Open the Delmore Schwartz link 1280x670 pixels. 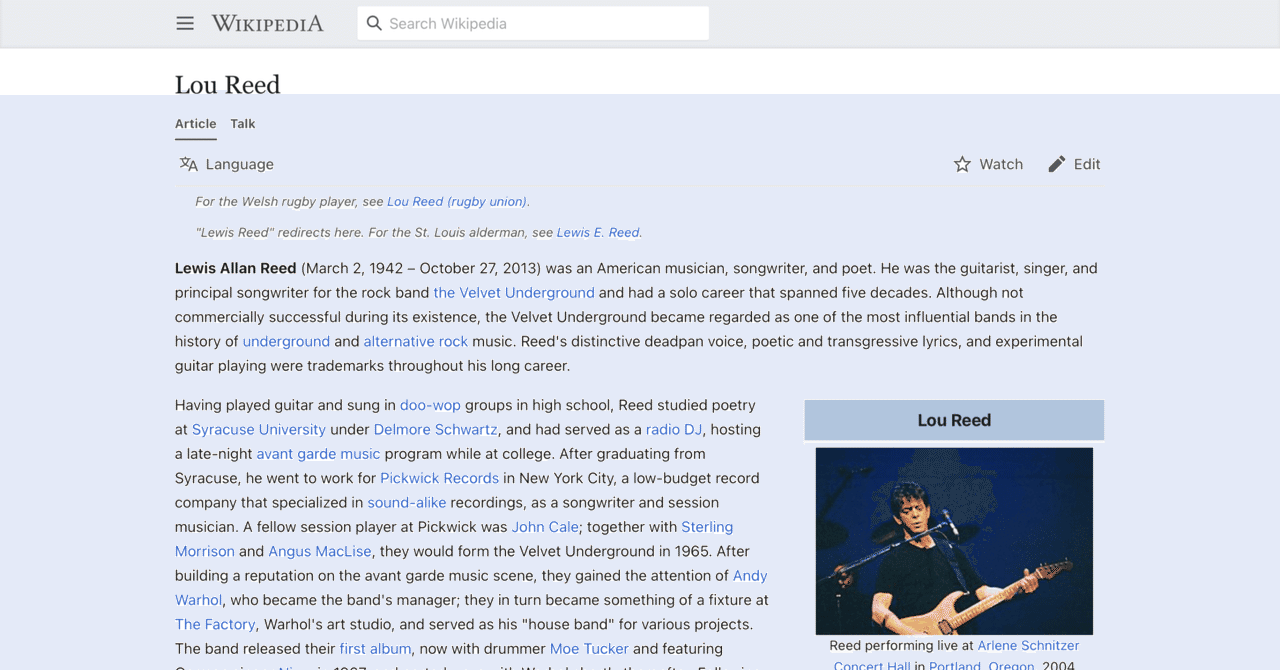pos(436,430)
